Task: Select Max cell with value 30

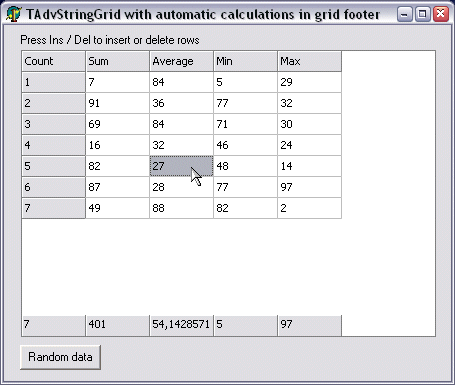Action: [x=309, y=124]
